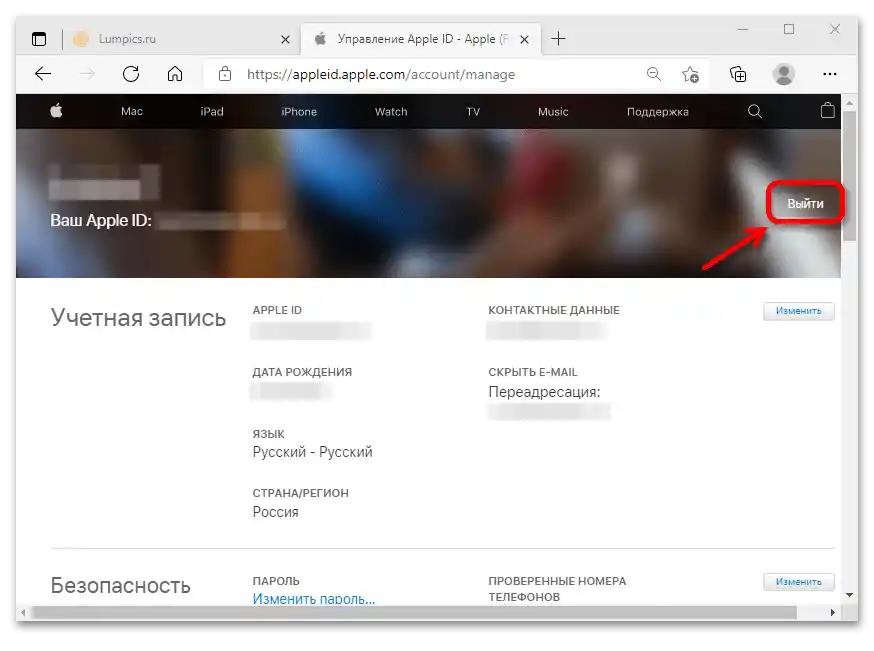
Task: Click the Apple logo in navigation
Action: 56,111
